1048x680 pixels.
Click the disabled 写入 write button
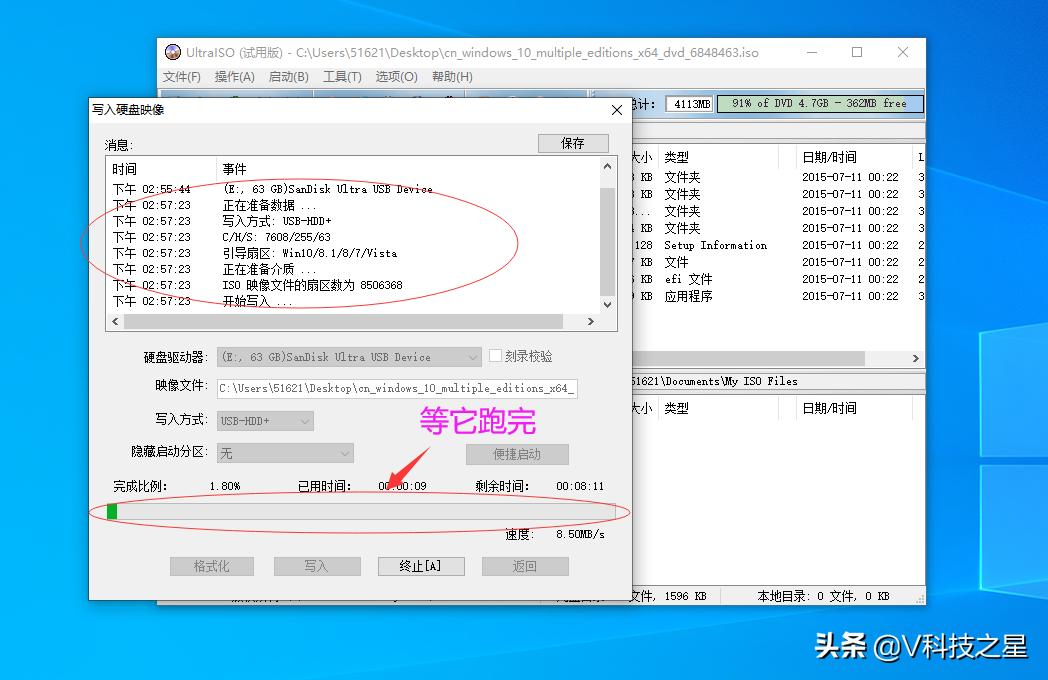point(317,565)
